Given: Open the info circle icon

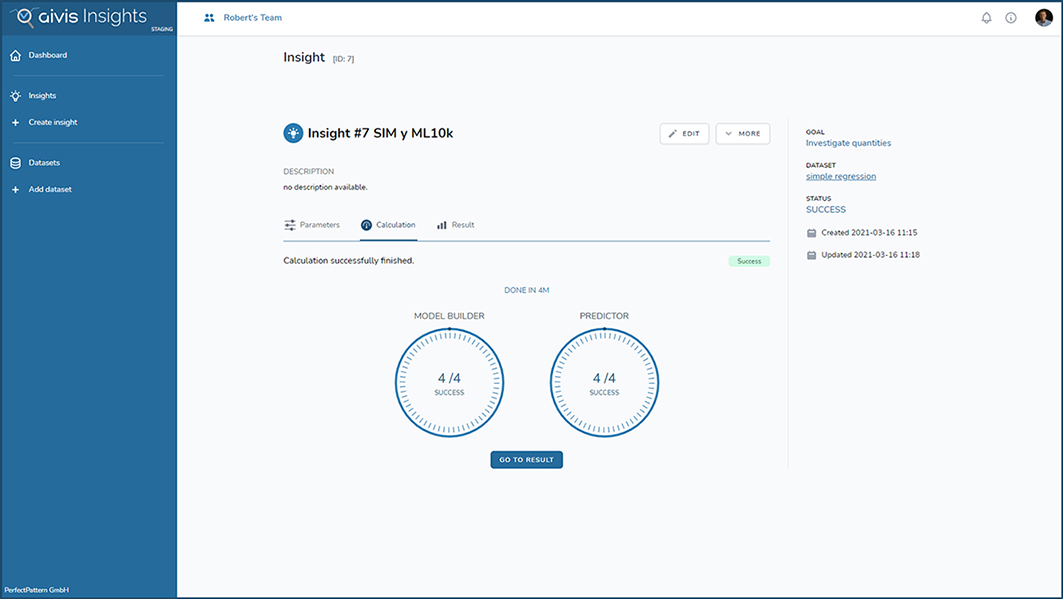Looking at the screenshot, I should pos(1011,18).
